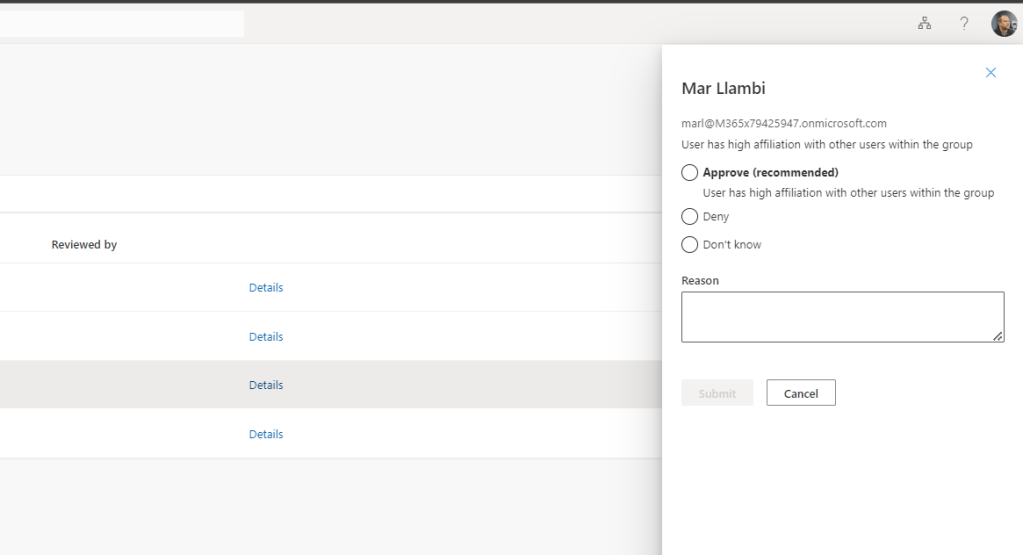Open Details link in the highlighted row
1023x555 pixels.
(x=266, y=385)
